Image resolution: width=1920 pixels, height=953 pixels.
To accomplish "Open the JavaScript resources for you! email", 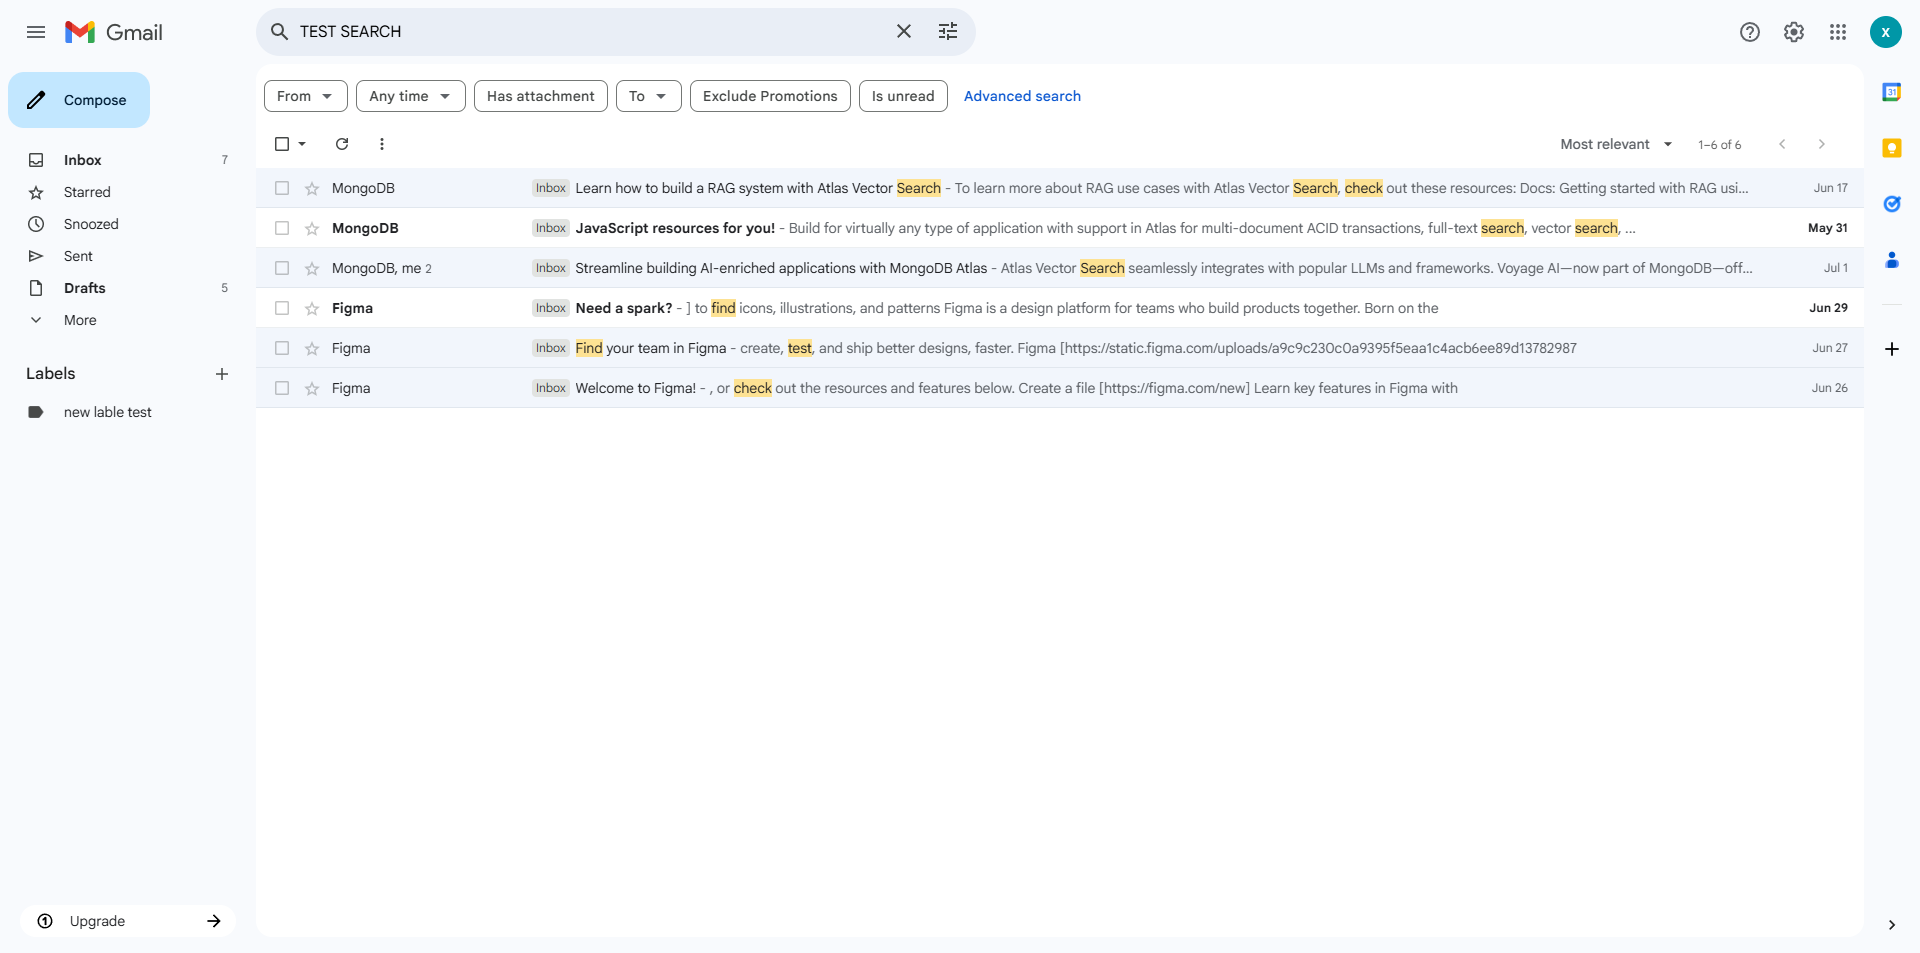I will 1060,228.
